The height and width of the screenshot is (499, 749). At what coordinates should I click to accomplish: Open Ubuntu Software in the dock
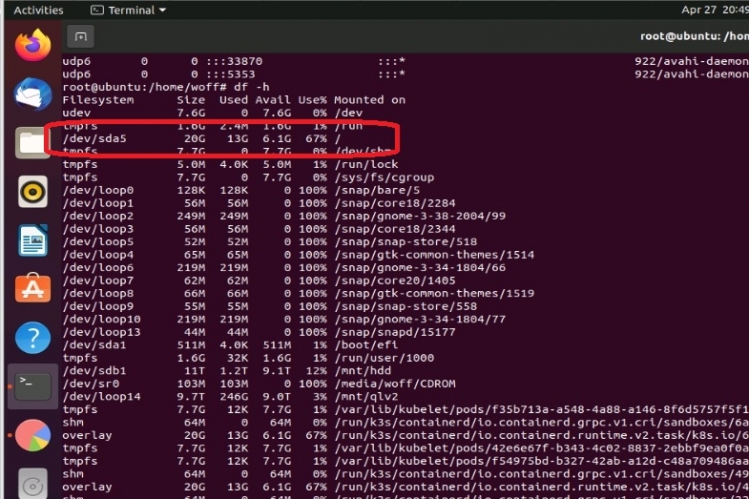coord(32,288)
